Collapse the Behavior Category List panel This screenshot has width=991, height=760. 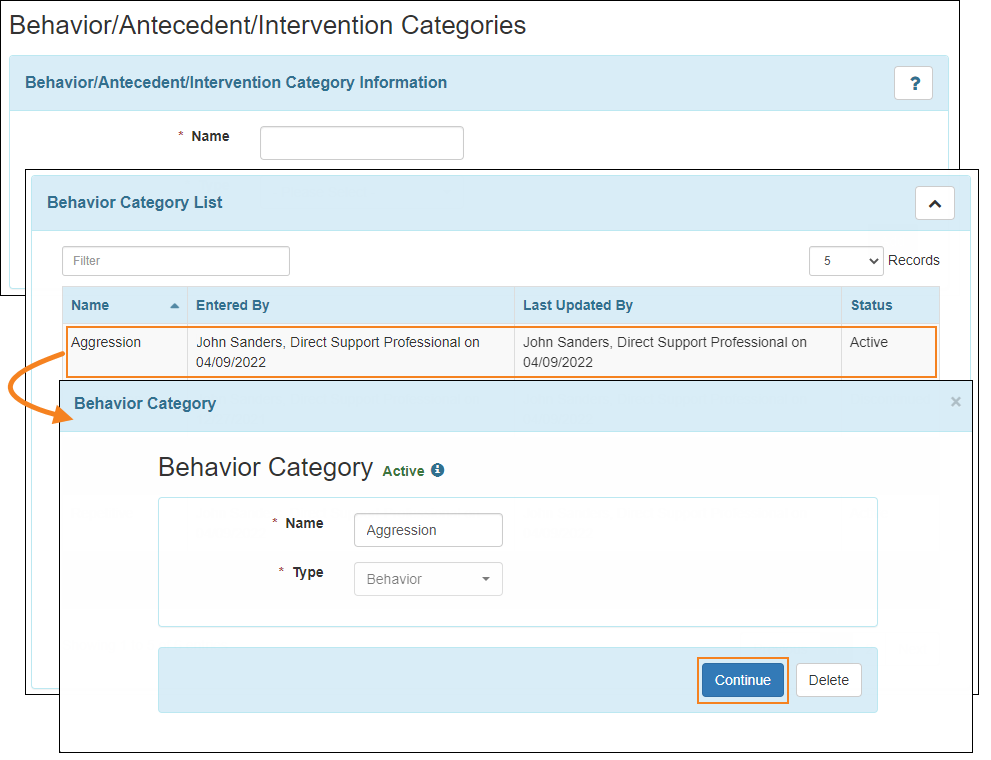934,203
